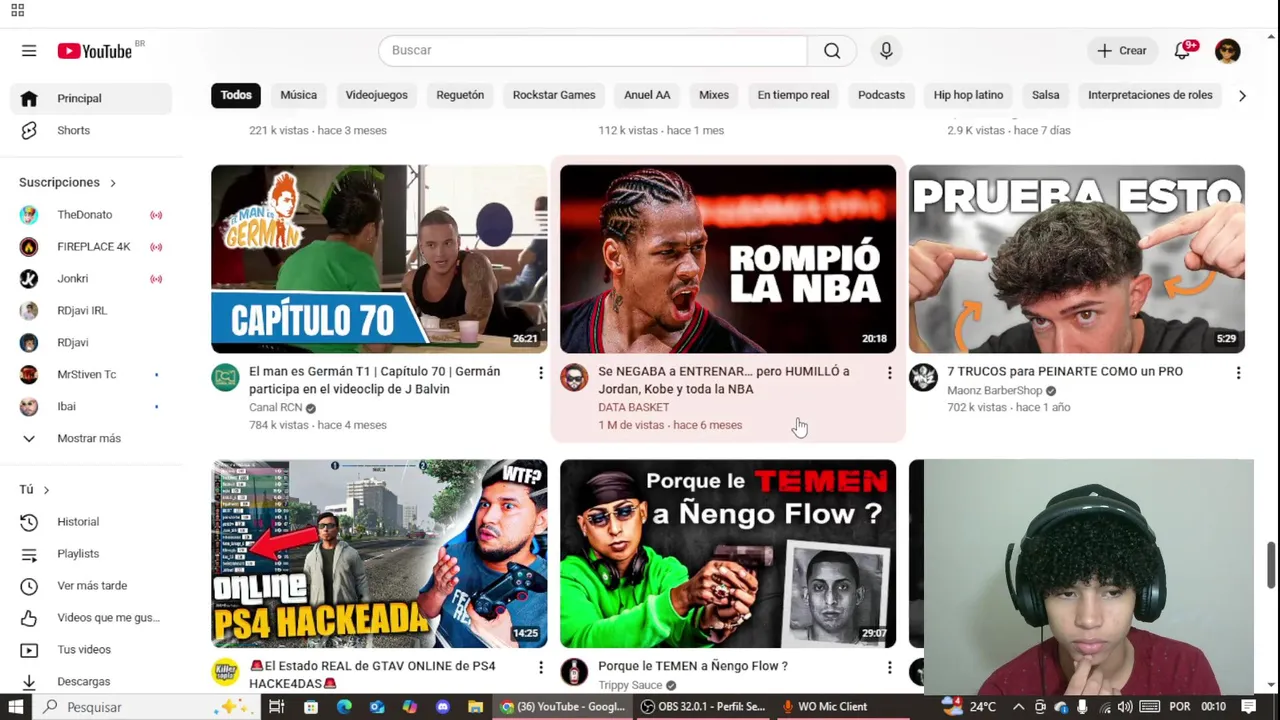This screenshot has width=1280, height=720.
Task: Open Trippy Sauce channel avatar
Action: point(574,672)
